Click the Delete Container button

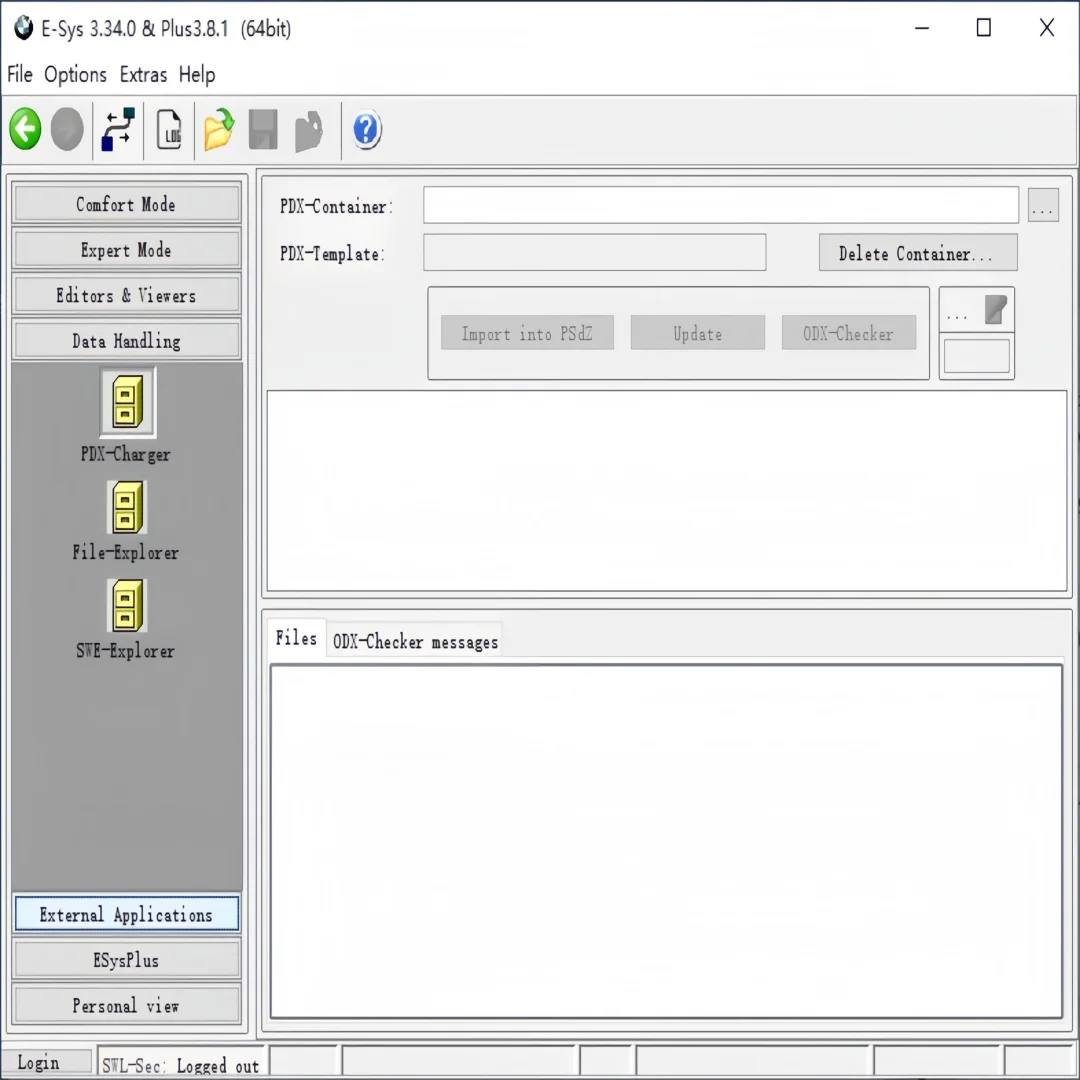coord(917,253)
